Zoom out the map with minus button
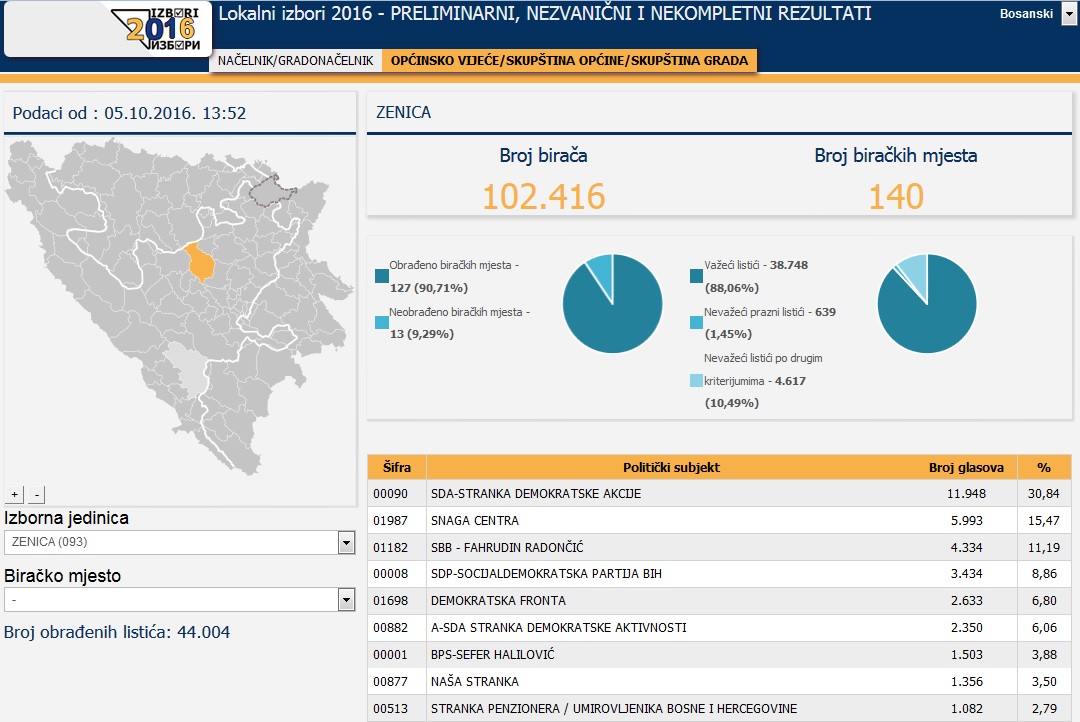This screenshot has height=722, width=1080. click(x=37, y=494)
